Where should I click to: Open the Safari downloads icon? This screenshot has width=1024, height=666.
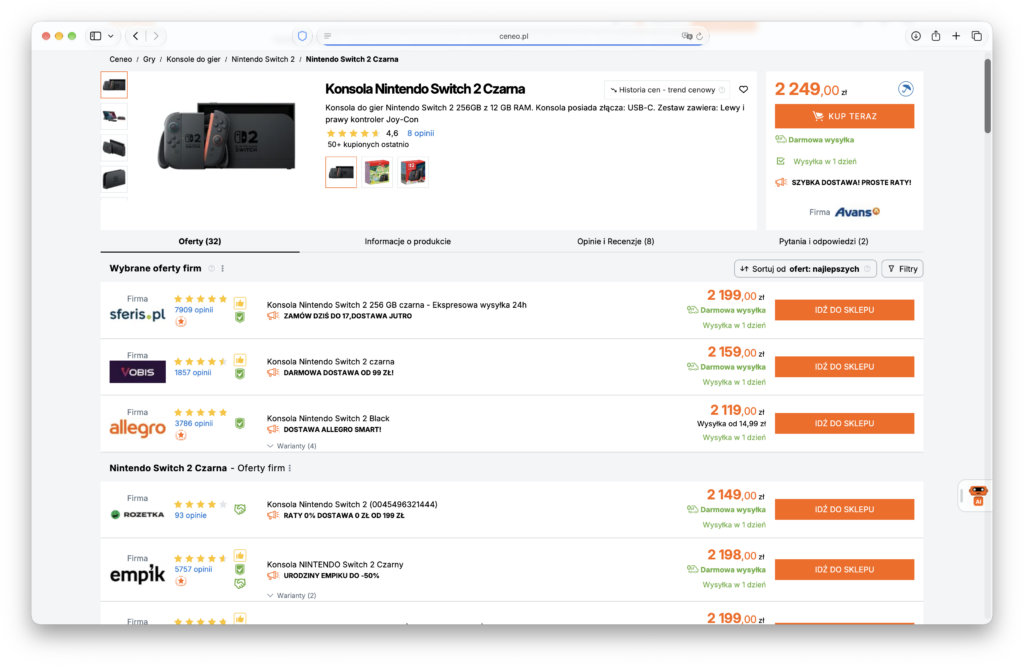pos(916,36)
